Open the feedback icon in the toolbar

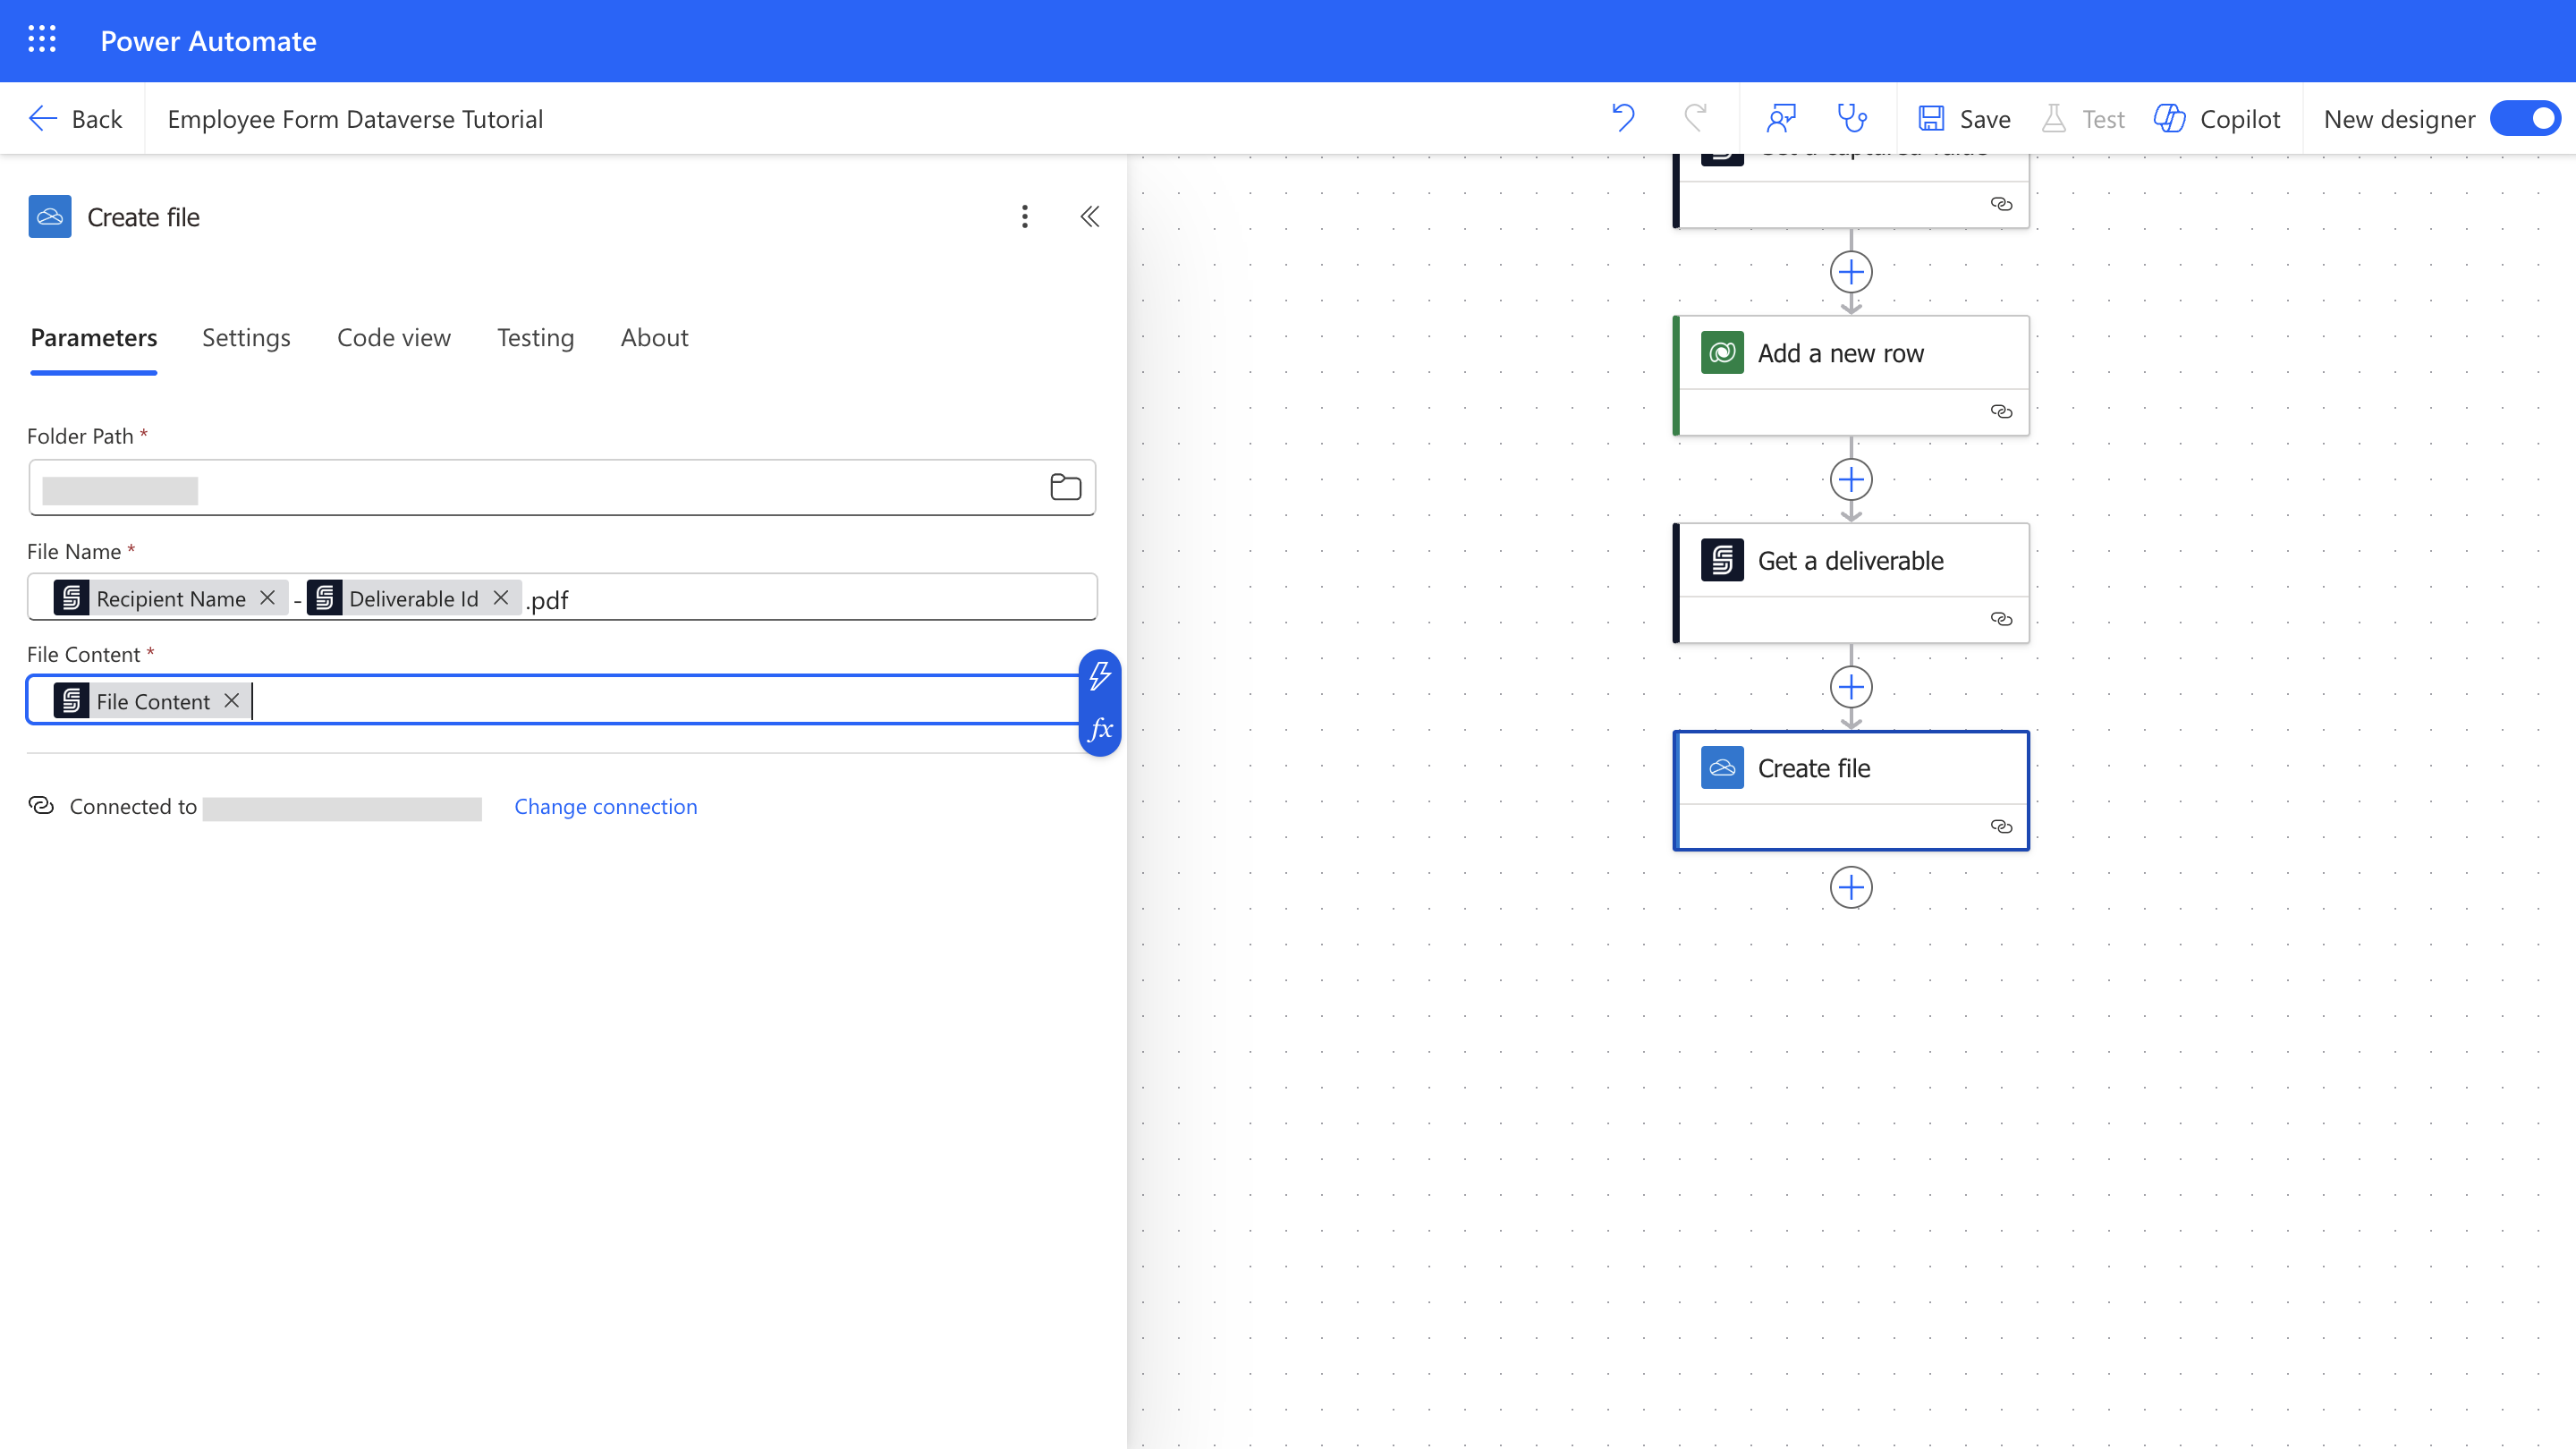[1781, 118]
